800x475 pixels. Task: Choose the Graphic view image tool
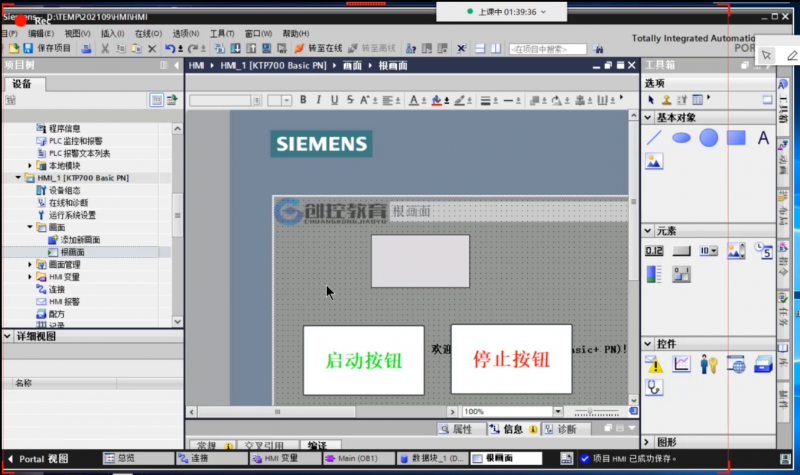pyautogui.click(x=654, y=161)
